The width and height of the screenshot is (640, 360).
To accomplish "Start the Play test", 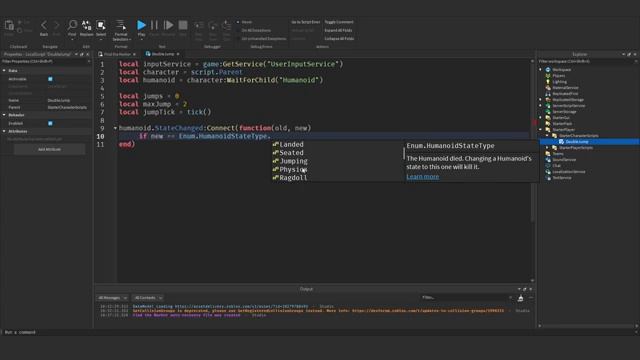I will 141,25.
